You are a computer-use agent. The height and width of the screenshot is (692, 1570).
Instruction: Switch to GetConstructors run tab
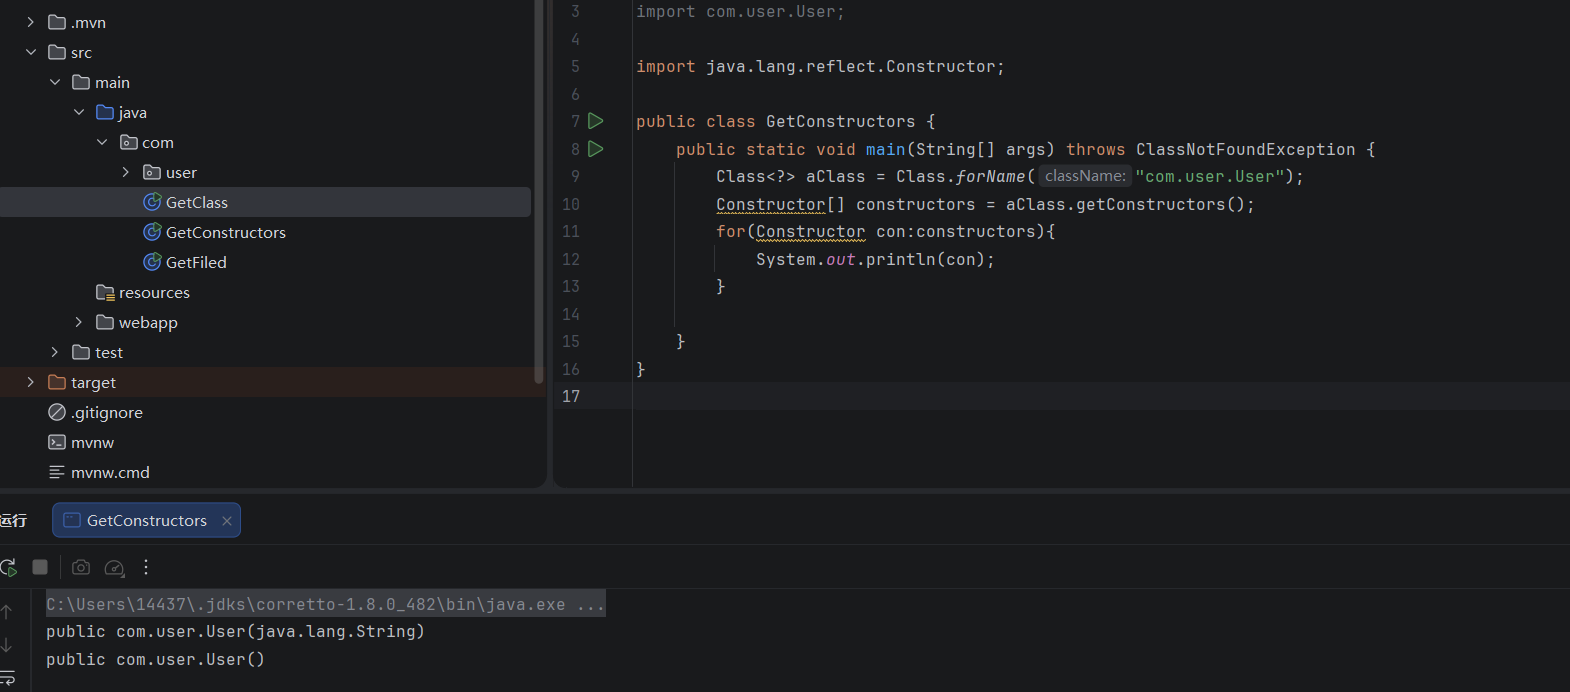coord(146,520)
